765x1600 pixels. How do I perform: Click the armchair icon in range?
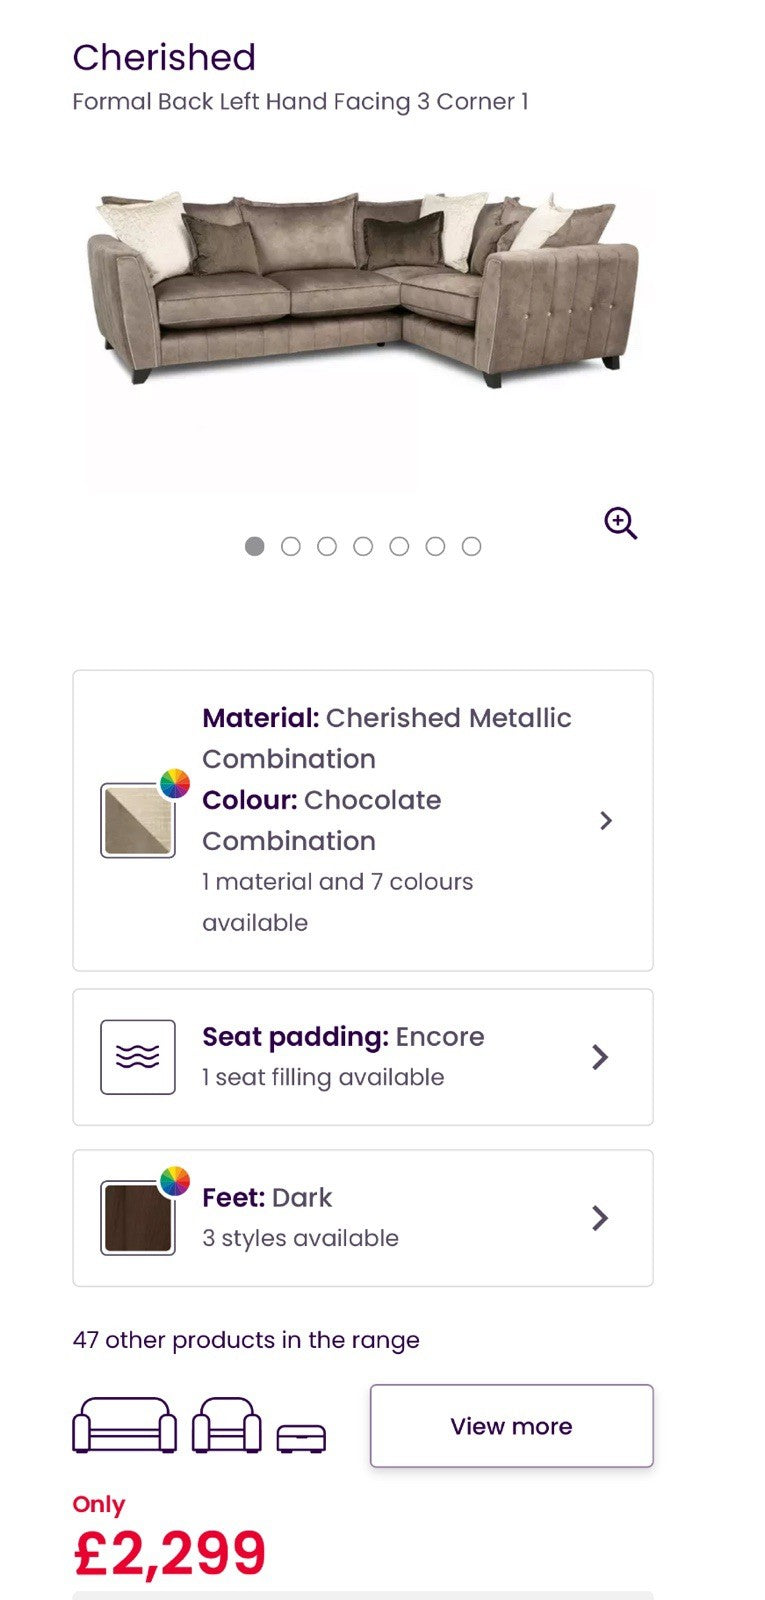(x=227, y=1425)
